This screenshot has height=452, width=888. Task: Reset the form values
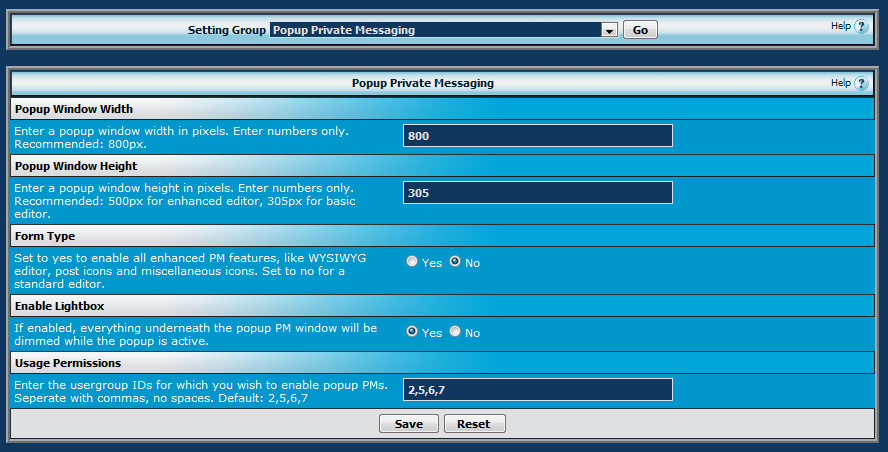coord(474,424)
